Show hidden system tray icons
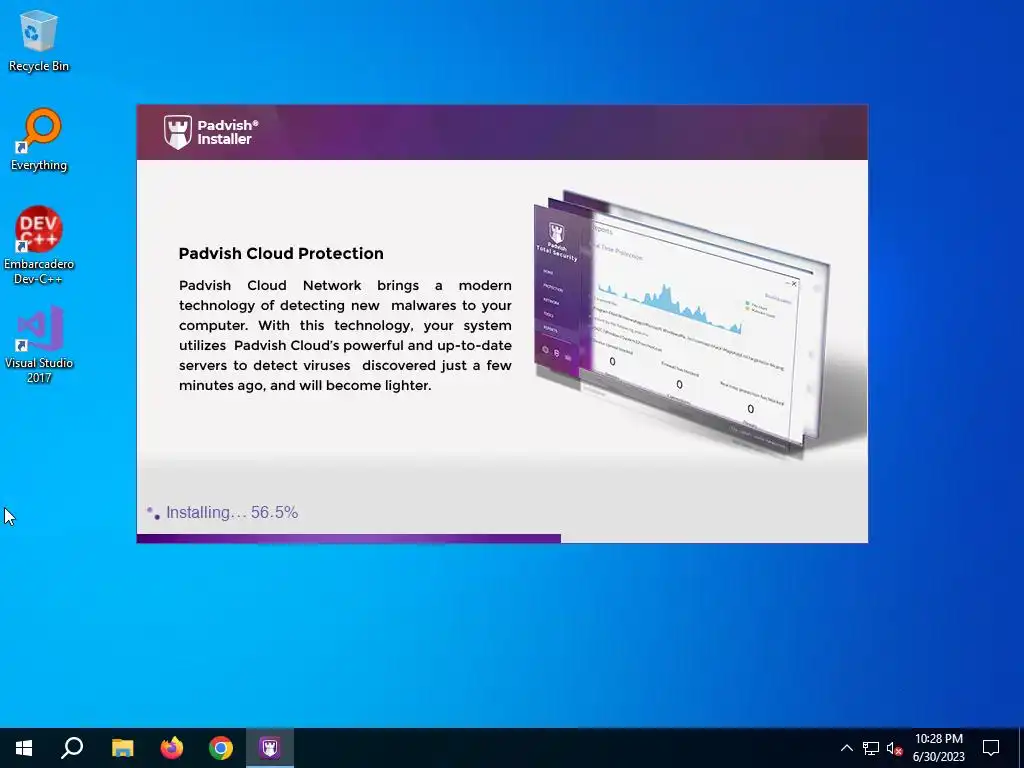The height and width of the screenshot is (768, 1024). tap(846, 748)
